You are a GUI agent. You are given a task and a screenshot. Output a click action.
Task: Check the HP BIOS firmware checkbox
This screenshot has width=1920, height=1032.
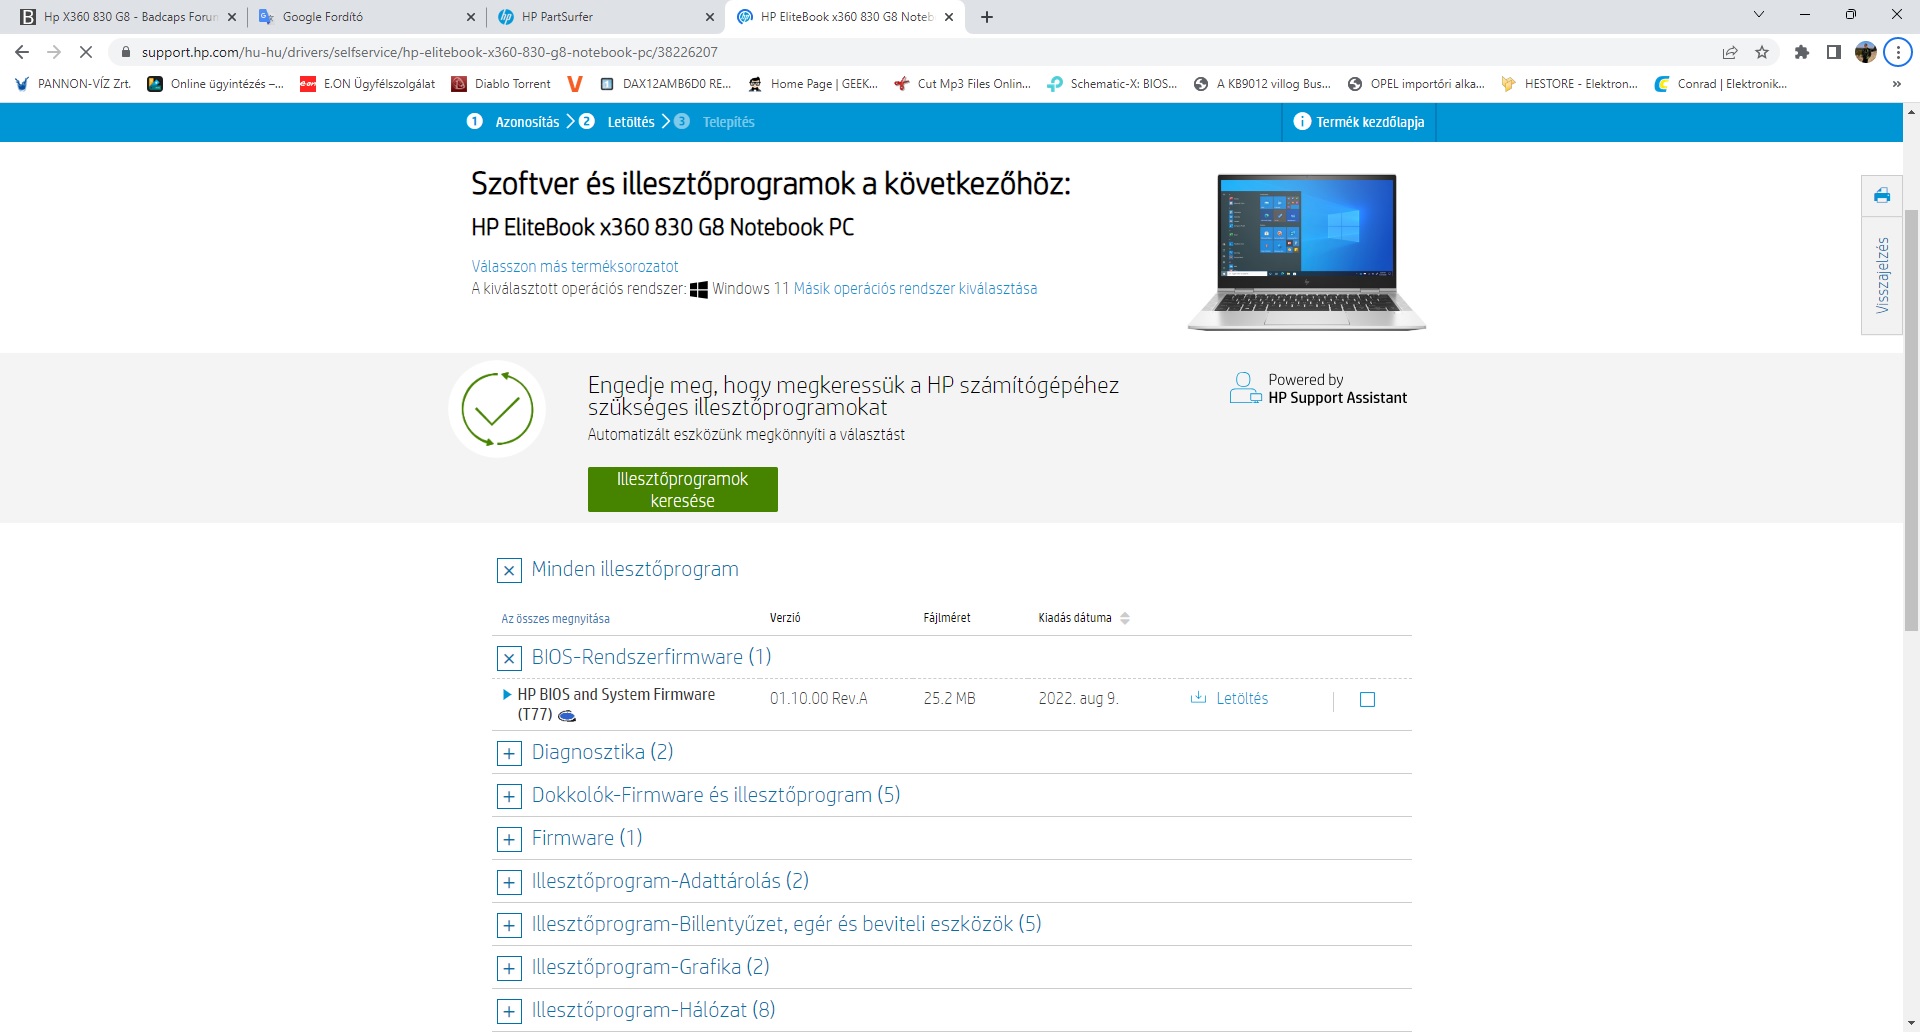[1368, 700]
